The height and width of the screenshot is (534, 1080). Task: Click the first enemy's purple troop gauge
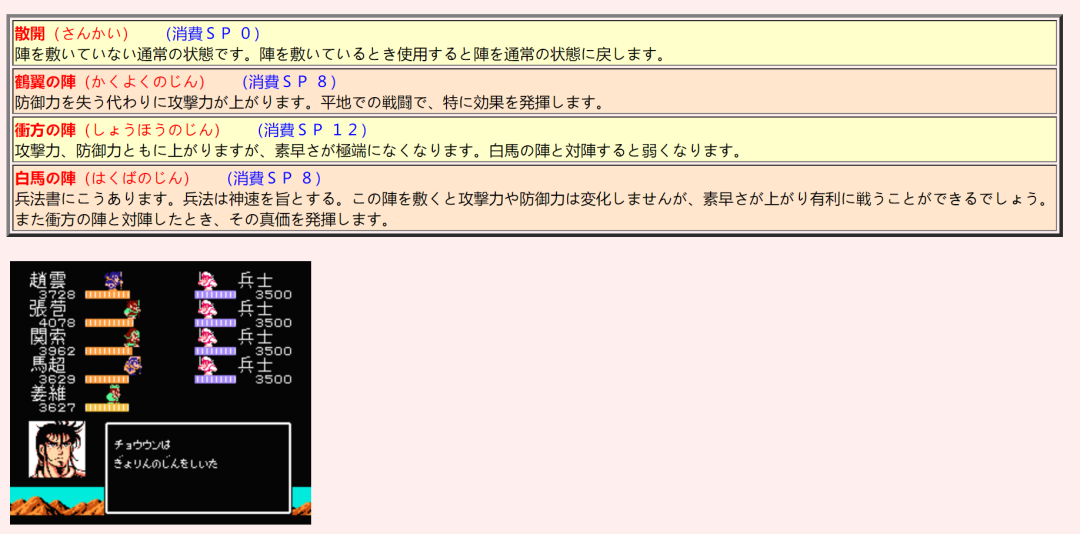click(215, 294)
